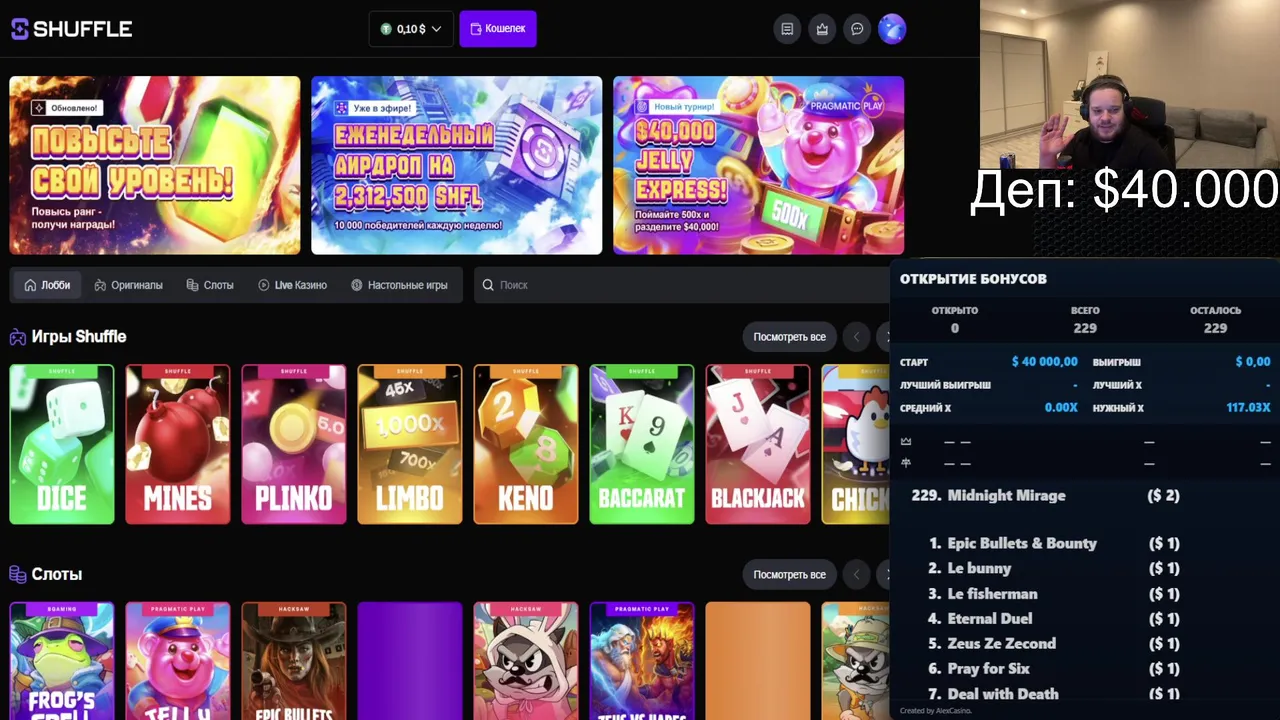
Task: Click previous arrow in Слоты row
Action: 856,575
